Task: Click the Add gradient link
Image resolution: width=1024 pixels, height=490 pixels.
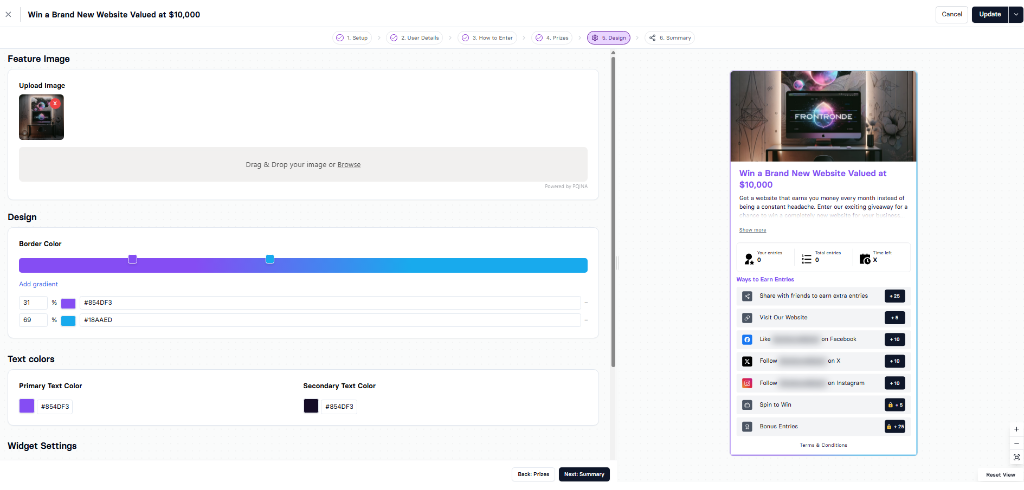Action: coord(38,284)
